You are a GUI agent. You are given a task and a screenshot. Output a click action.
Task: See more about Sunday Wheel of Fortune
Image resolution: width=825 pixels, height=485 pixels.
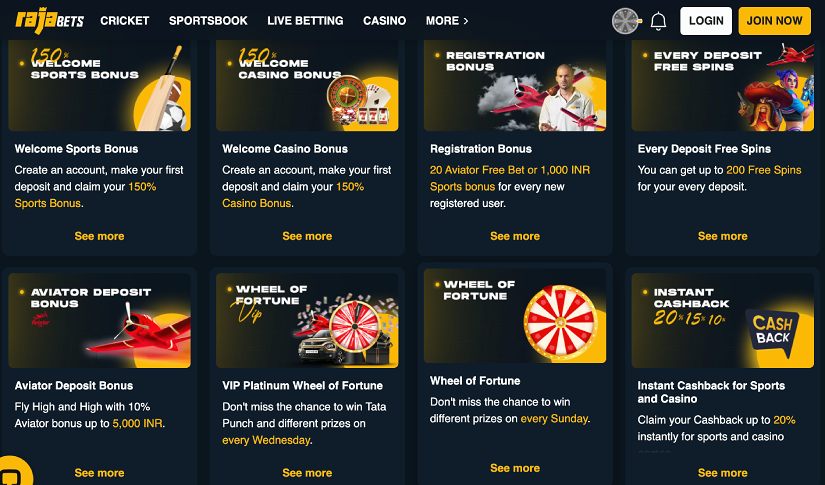(515, 468)
